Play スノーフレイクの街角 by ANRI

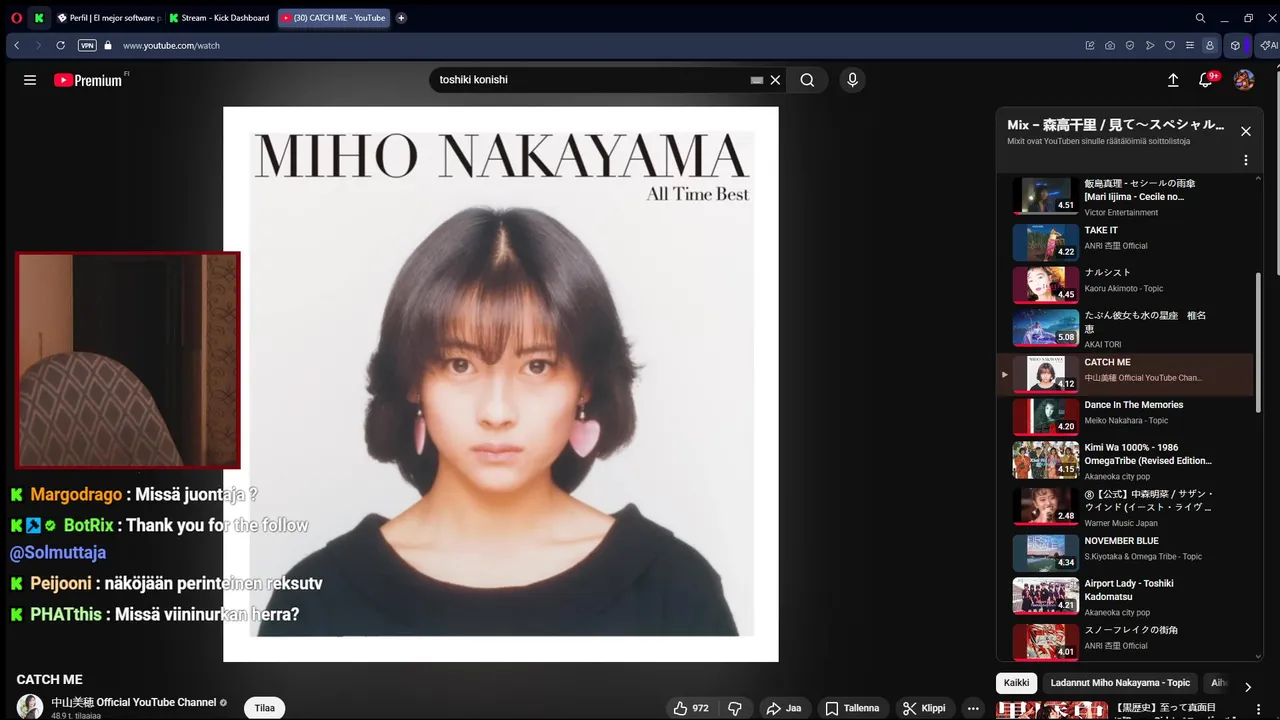pyautogui.click(x=1126, y=641)
